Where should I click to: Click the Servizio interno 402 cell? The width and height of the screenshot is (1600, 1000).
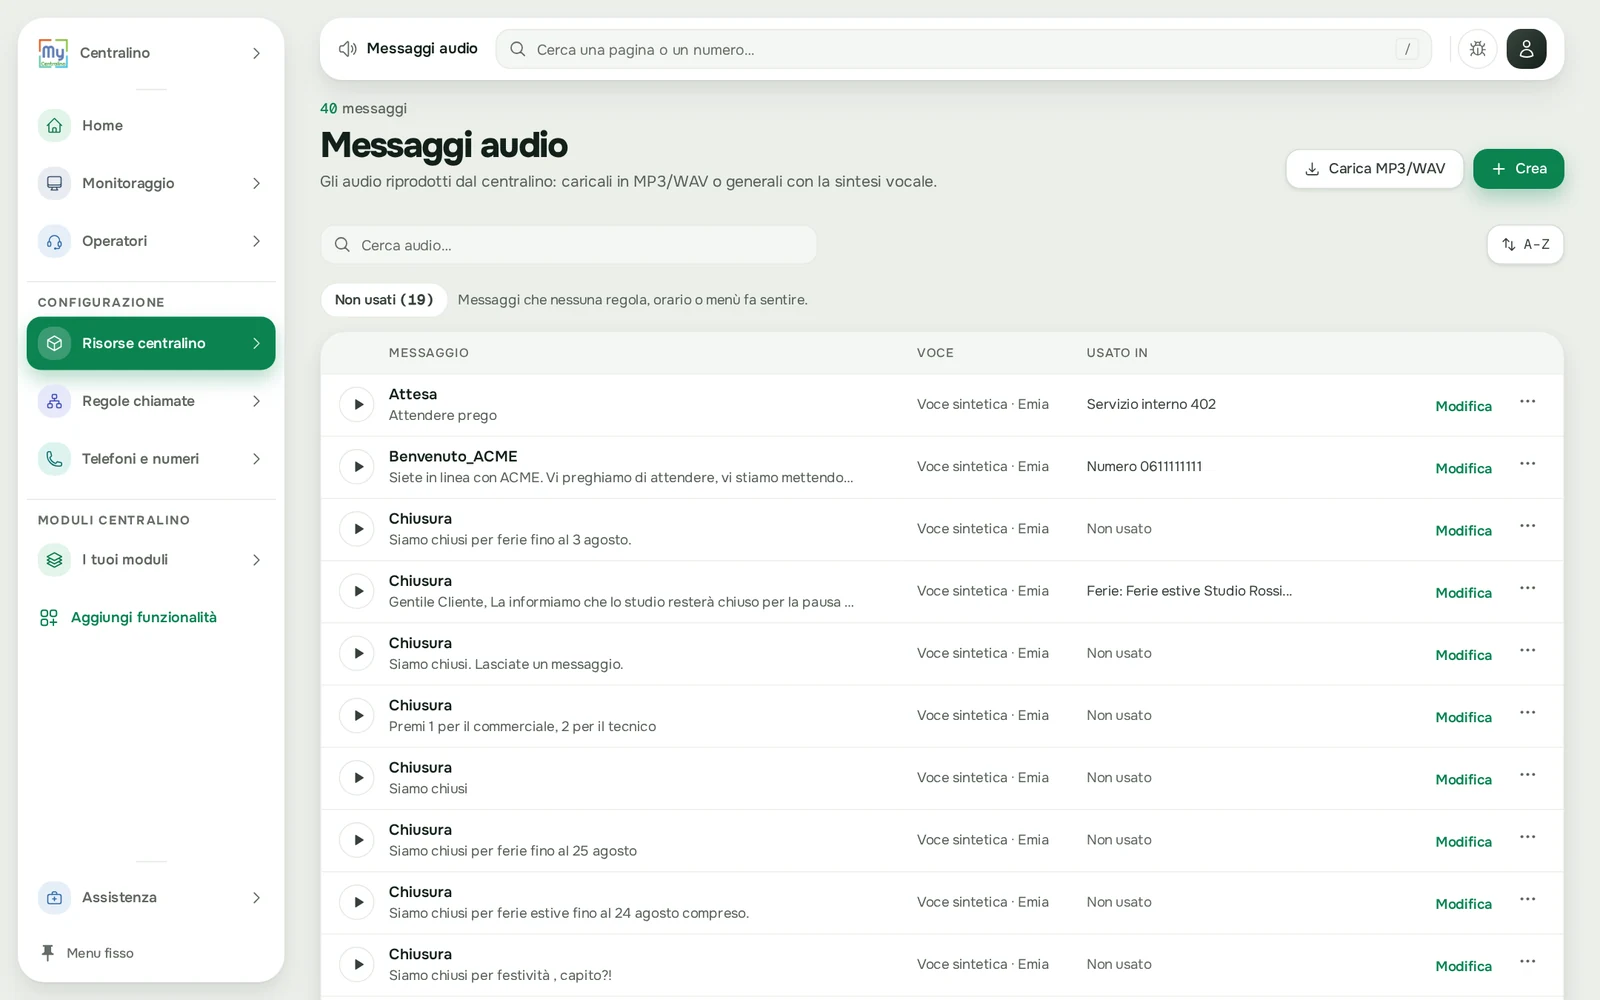[x=1151, y=405]
